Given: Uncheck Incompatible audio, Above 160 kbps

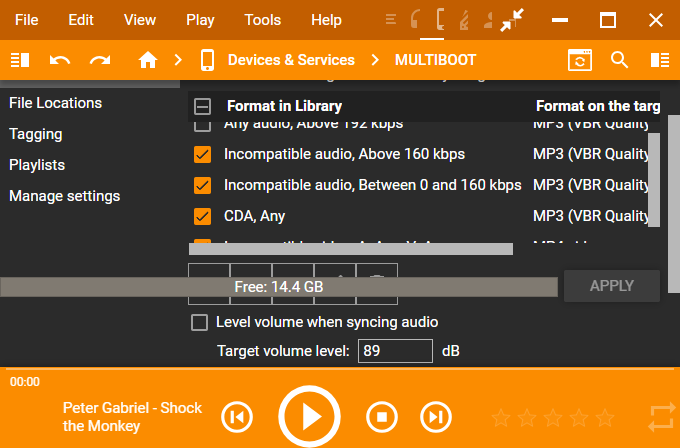Looking at the screenshot, I should pos(202,154).
